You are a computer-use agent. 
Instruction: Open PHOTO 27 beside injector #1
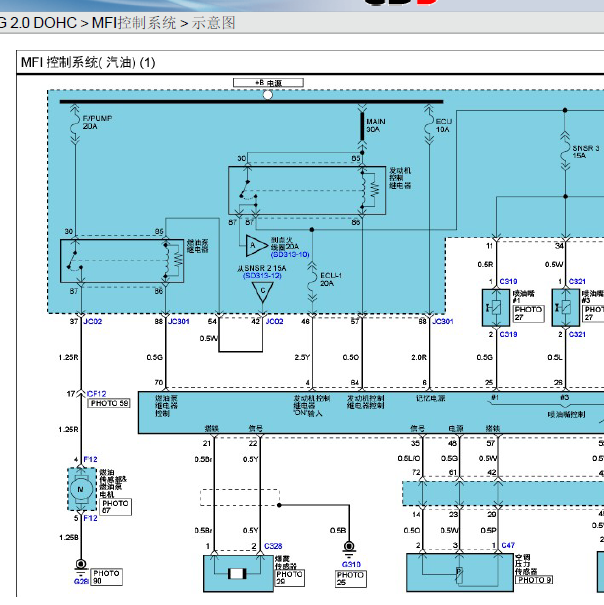(x=529, y=313)
